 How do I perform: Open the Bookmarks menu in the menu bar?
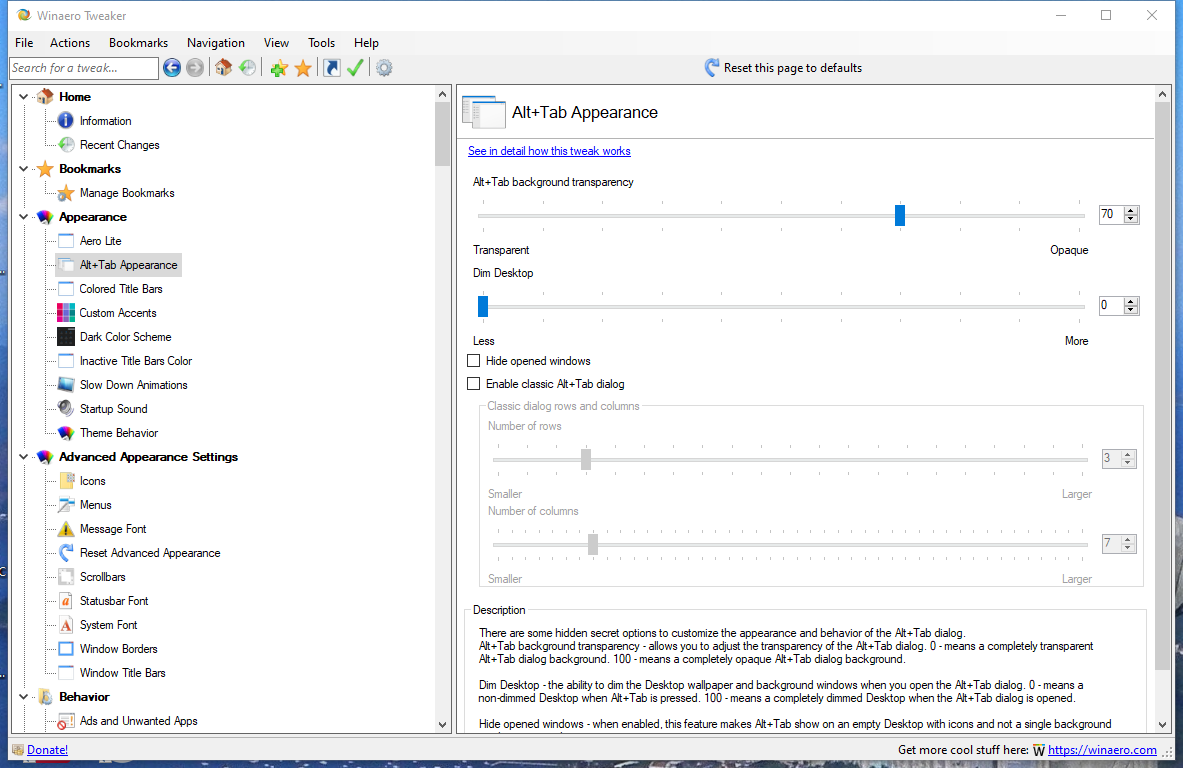(138, 43)
